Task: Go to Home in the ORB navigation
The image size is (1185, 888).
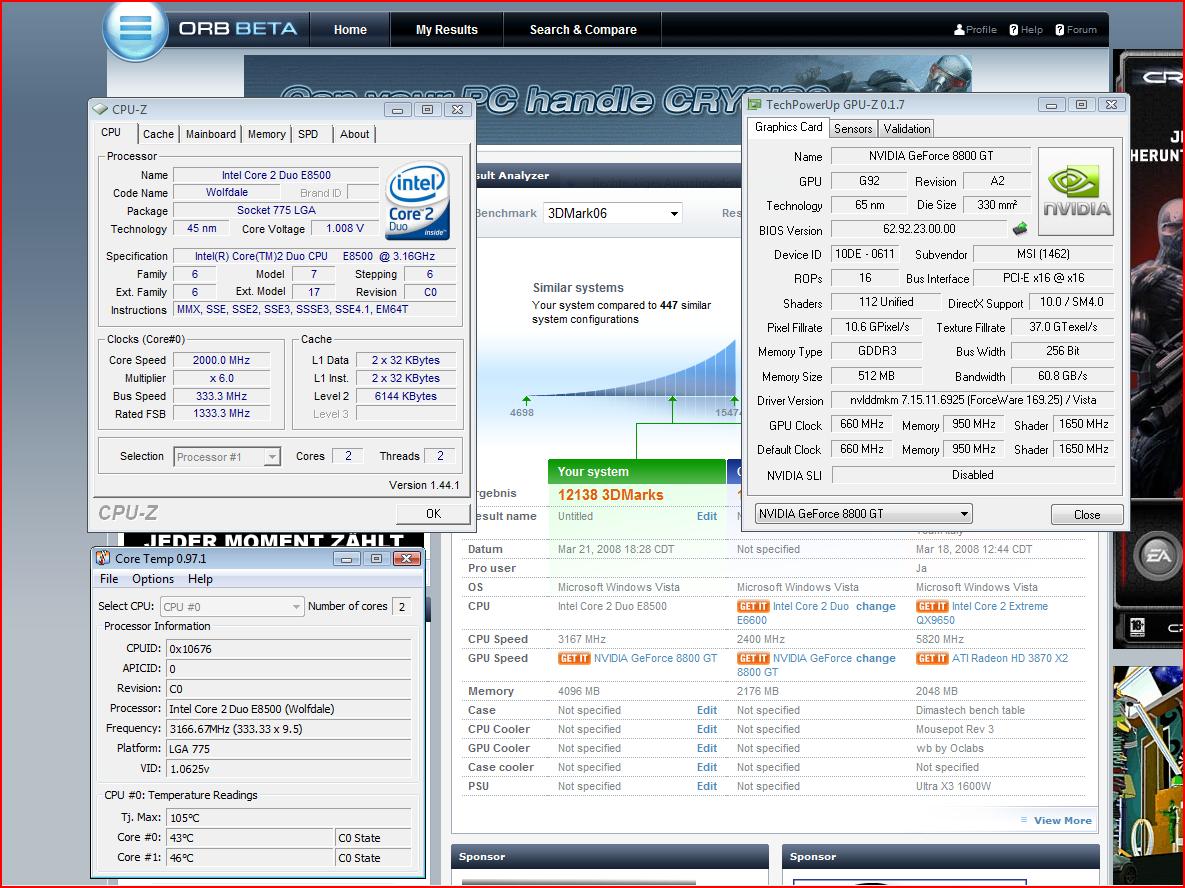Action: pos(350,29)
